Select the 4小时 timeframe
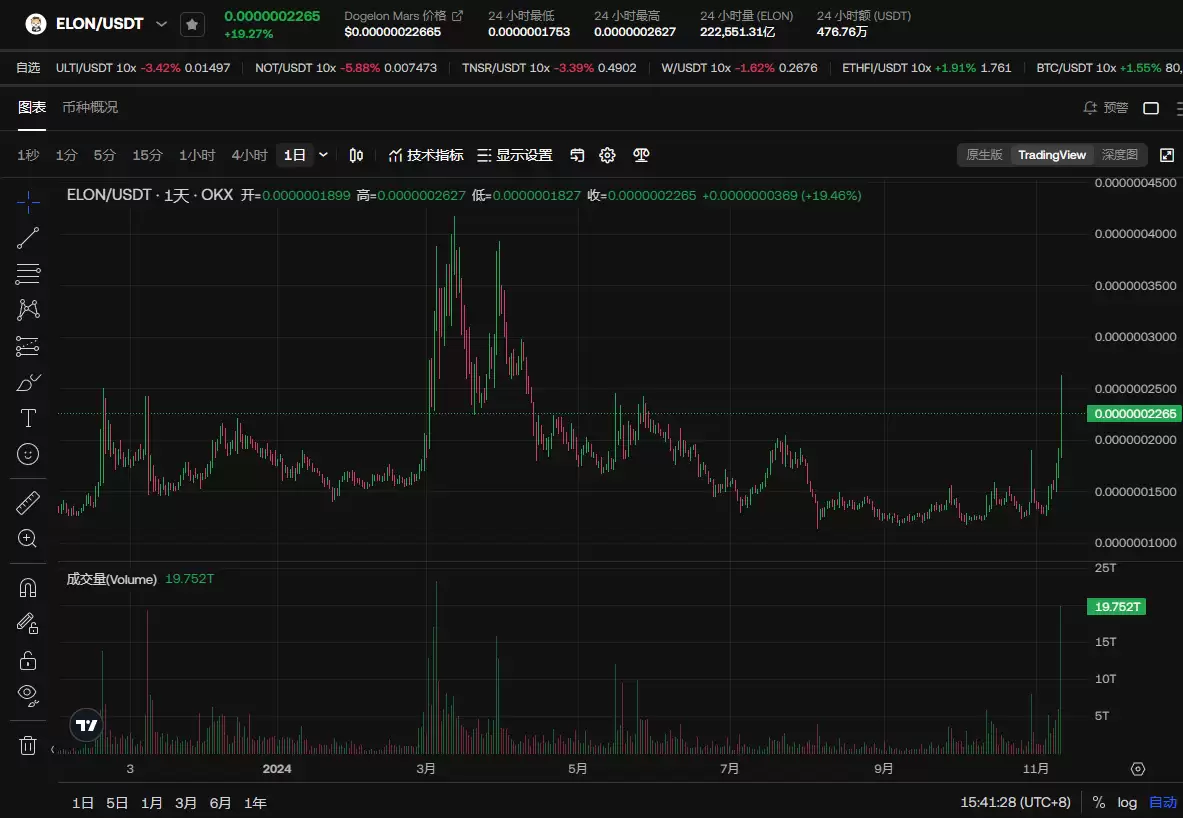The width and height of the screenshot is (1183, 818). pos(249,155)
